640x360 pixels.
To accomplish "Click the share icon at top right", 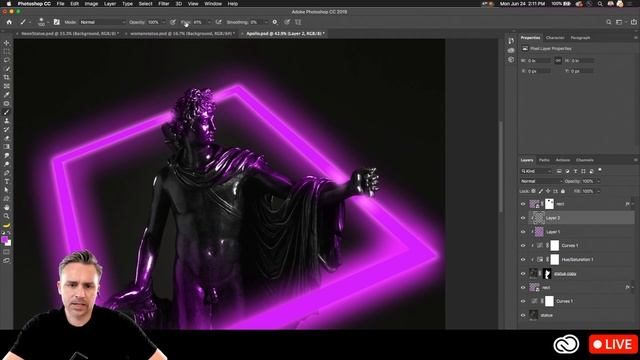I will [x=634, y=22].
